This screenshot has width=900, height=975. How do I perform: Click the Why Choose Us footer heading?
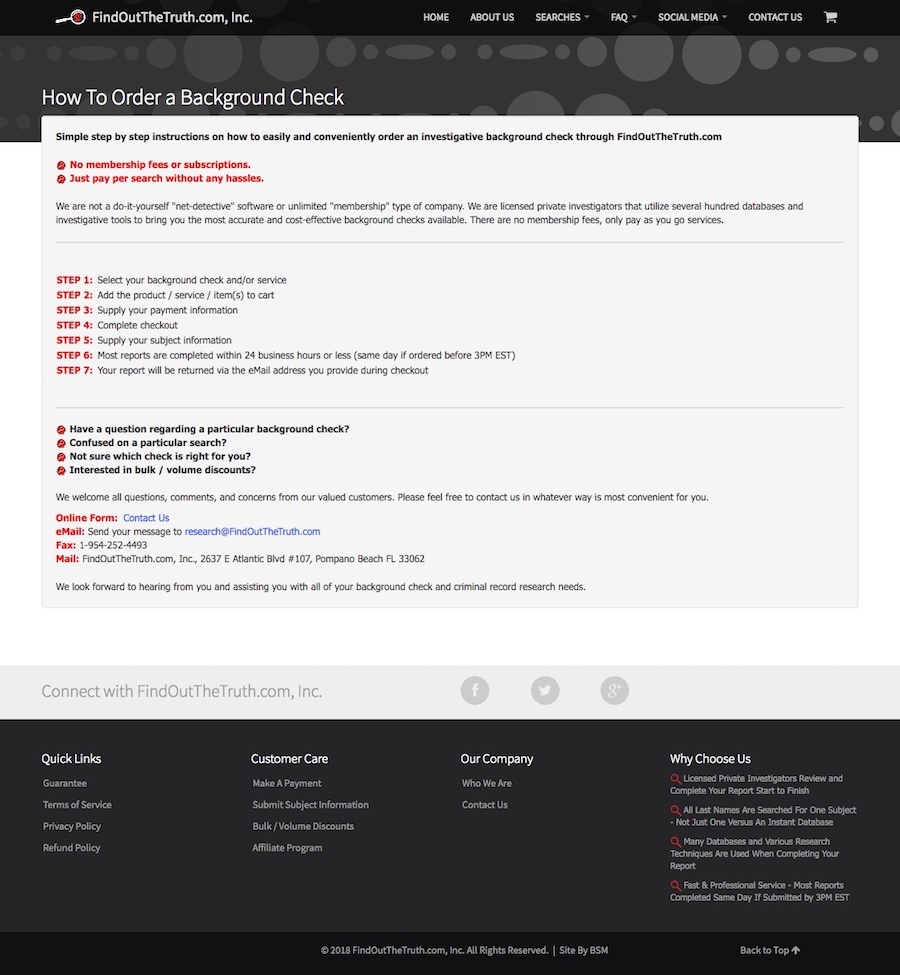(710, 759)
